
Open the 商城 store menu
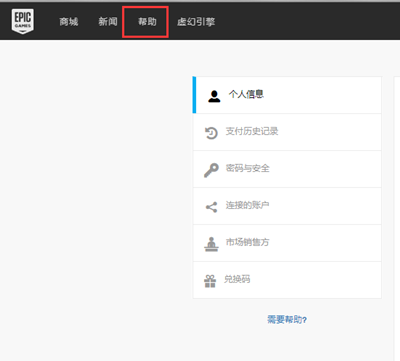(x=69, y=22)
